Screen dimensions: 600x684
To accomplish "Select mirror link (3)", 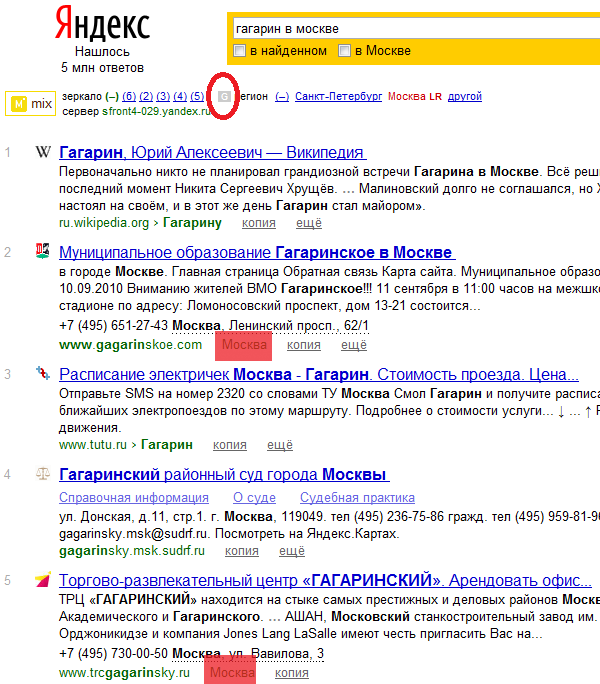I will click(163, 96).
